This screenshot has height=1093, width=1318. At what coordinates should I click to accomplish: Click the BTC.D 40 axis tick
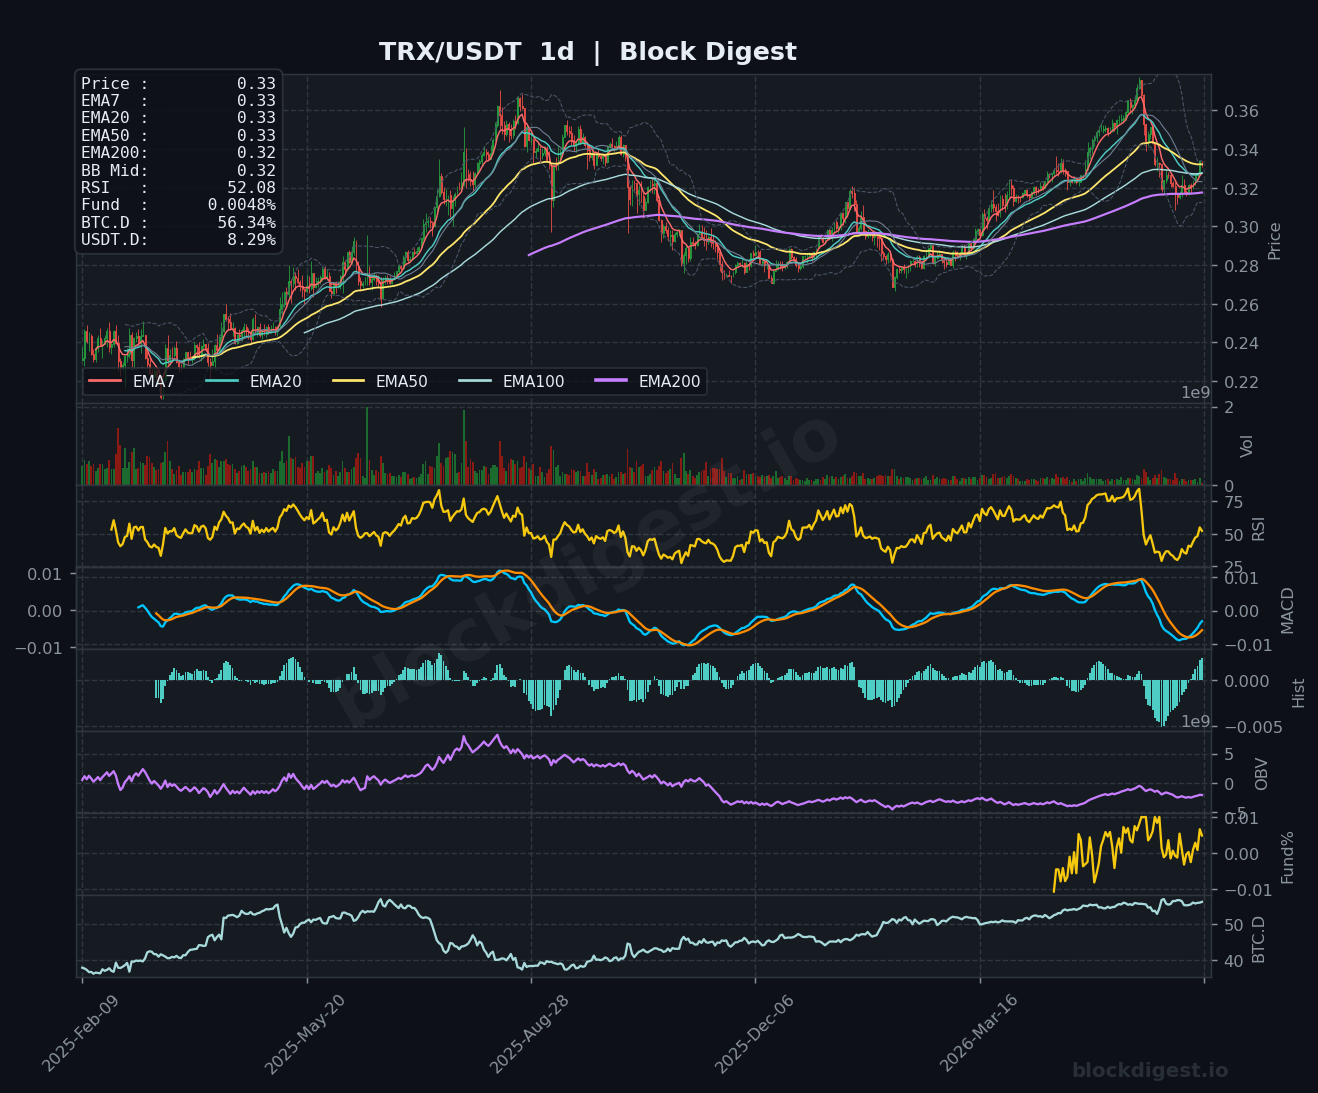1234,961
